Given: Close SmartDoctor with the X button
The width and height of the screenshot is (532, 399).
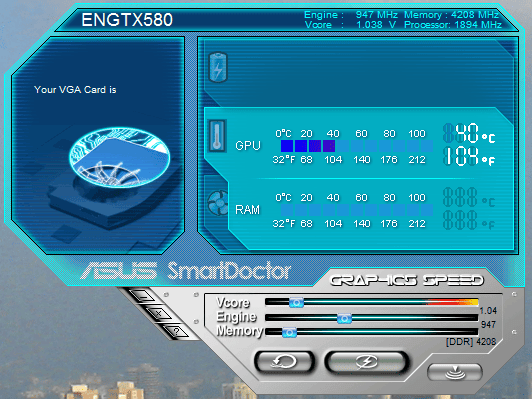Looking at the screenshot, I should 159,313.
